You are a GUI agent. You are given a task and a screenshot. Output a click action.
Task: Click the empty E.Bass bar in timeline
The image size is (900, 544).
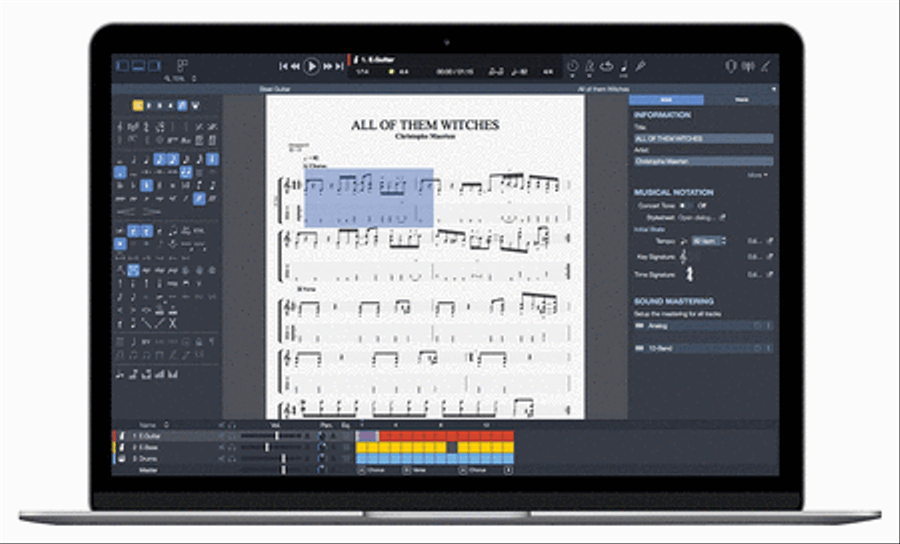coord(452,448)
